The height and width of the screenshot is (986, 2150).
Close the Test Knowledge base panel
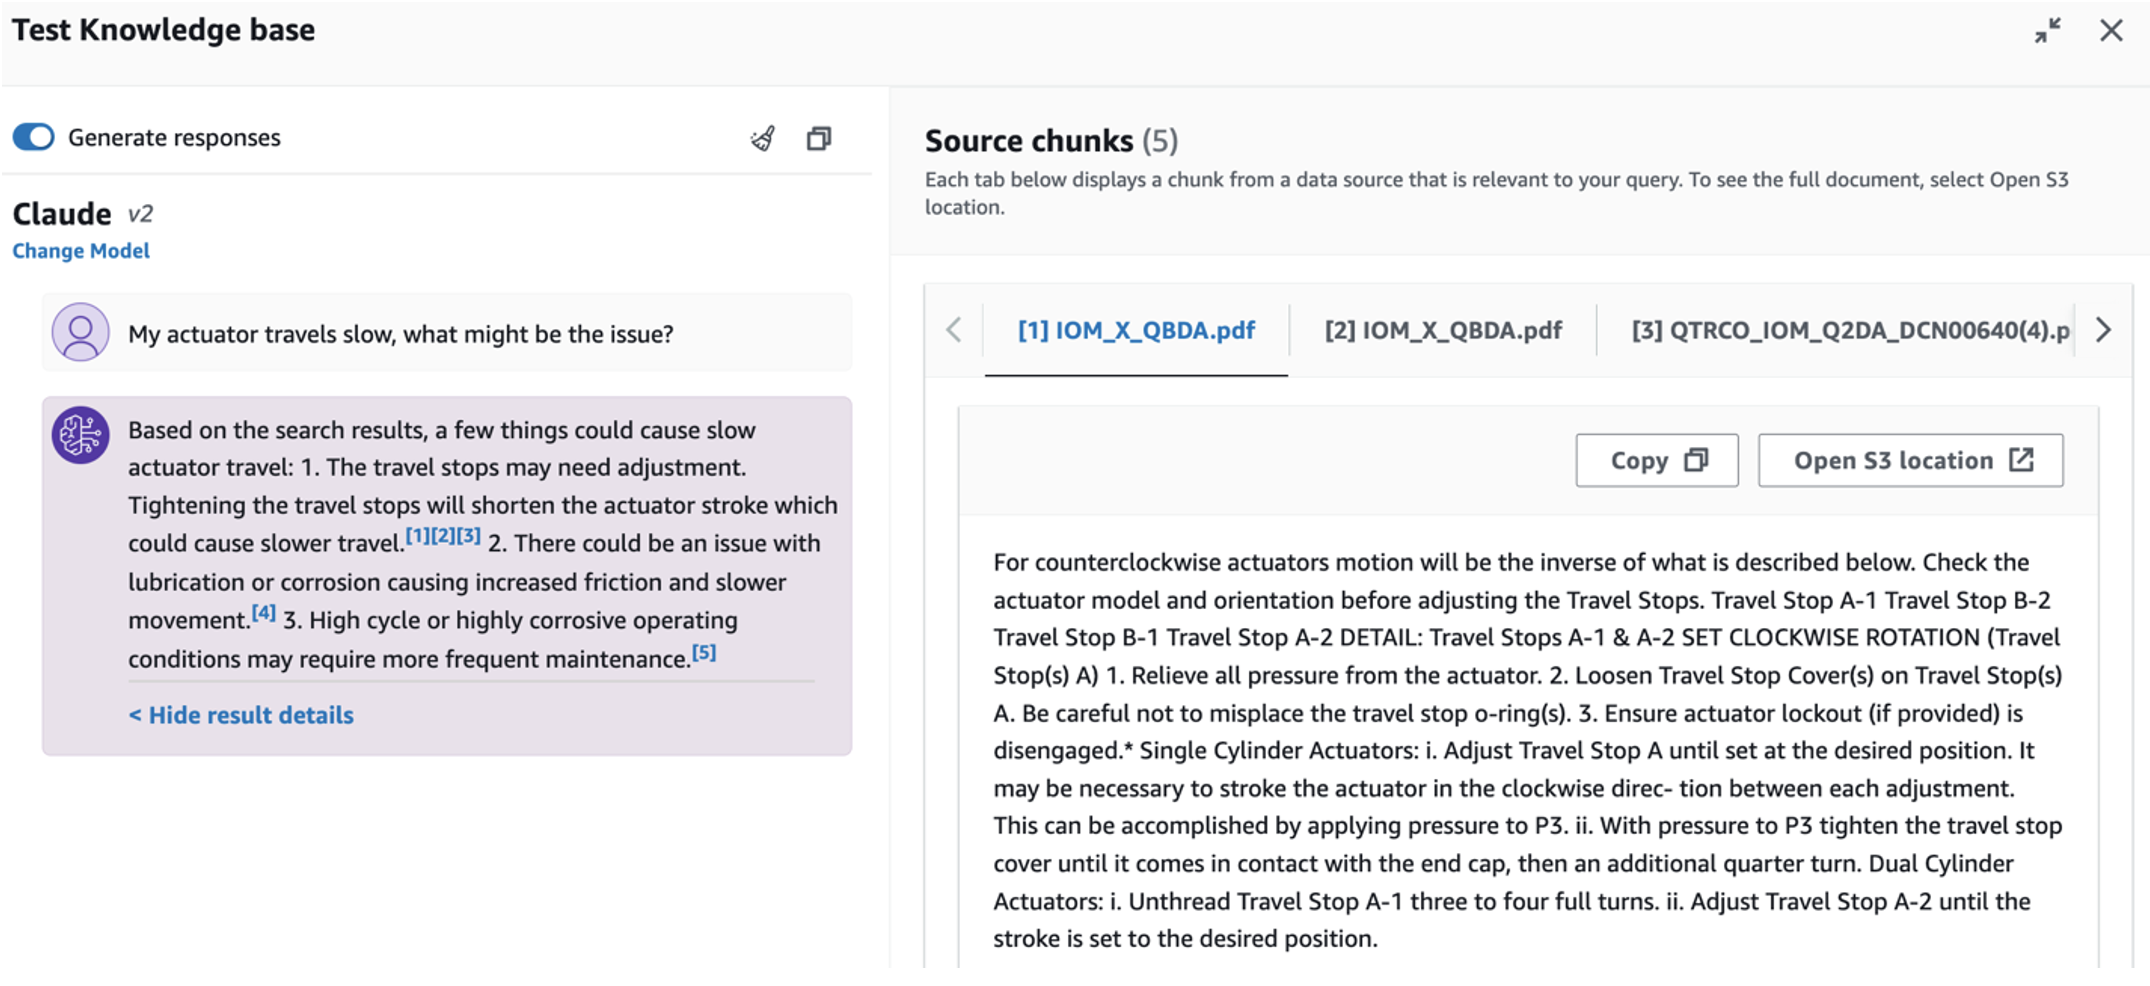tap(2111, 31)
